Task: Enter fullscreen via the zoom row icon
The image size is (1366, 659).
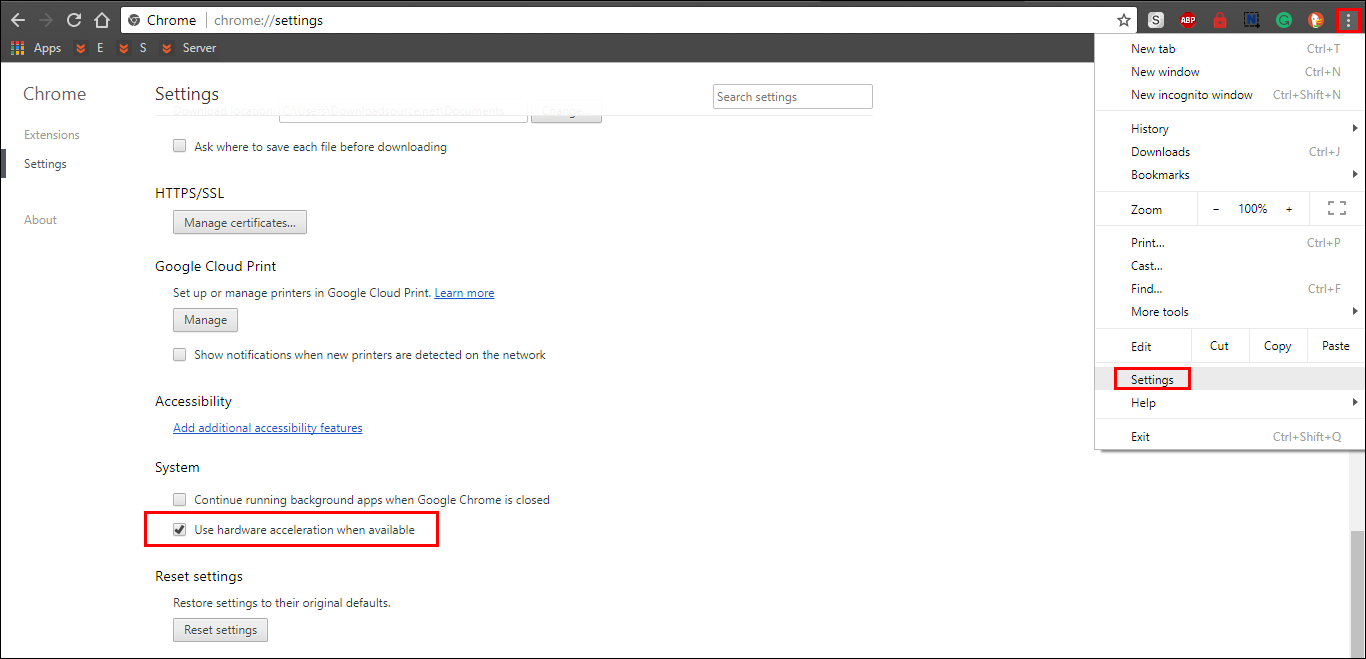Action: (x=1337, y=209)
